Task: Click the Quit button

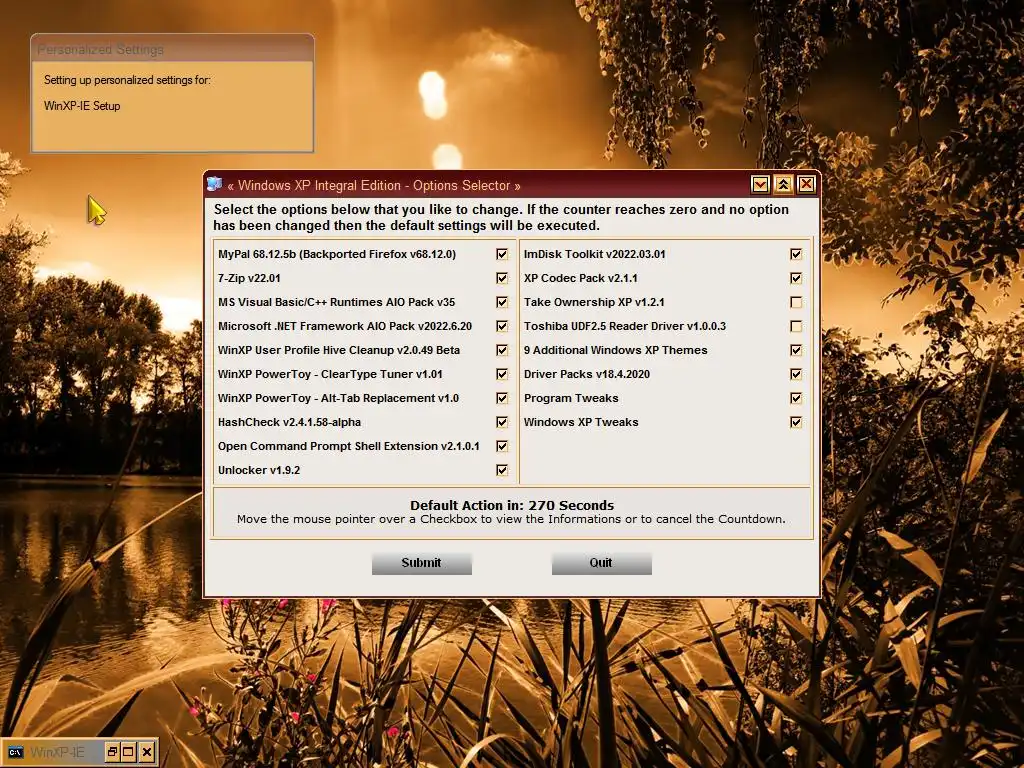Action: pos(601,563)
